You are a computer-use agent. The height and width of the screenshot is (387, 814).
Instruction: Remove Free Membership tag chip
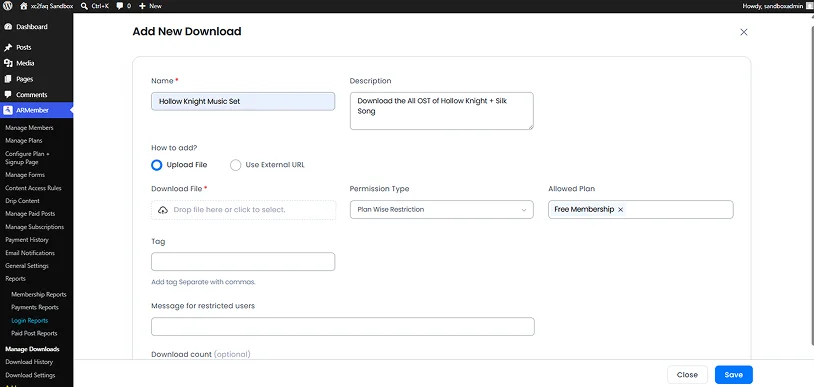click(x=620, y=210)
